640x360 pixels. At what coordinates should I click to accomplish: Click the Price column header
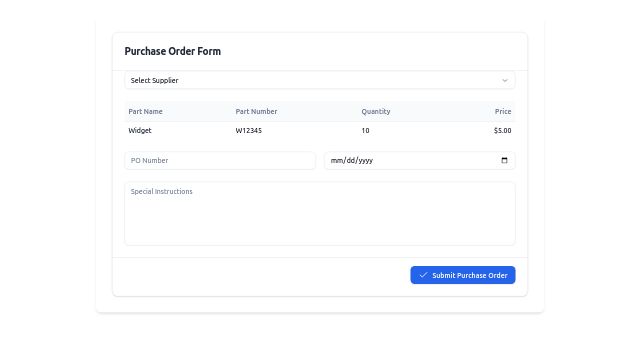point(503,111)
